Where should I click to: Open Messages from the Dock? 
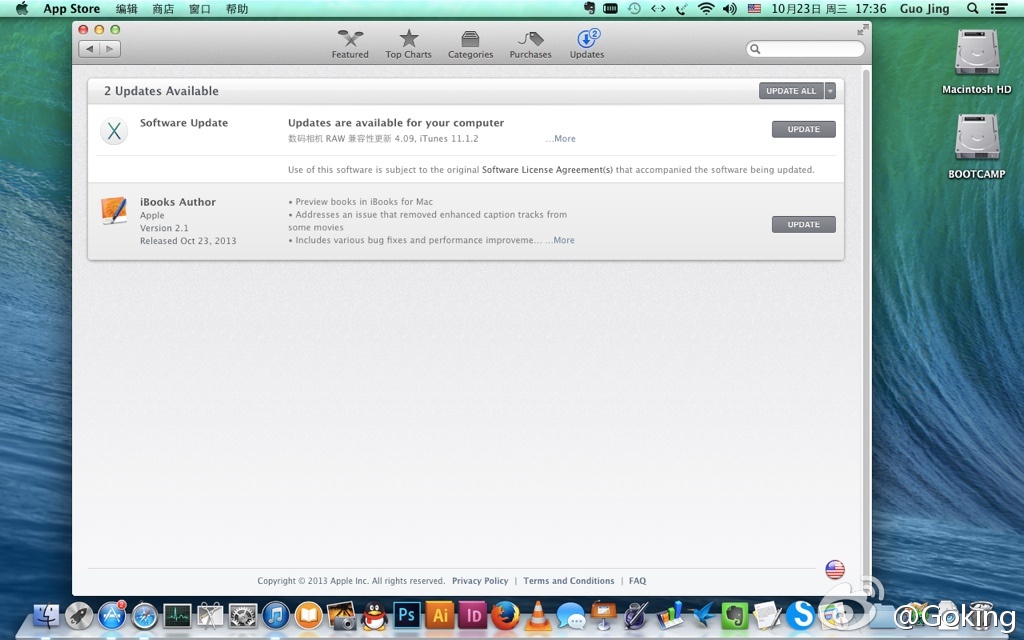tap(571, 616)
